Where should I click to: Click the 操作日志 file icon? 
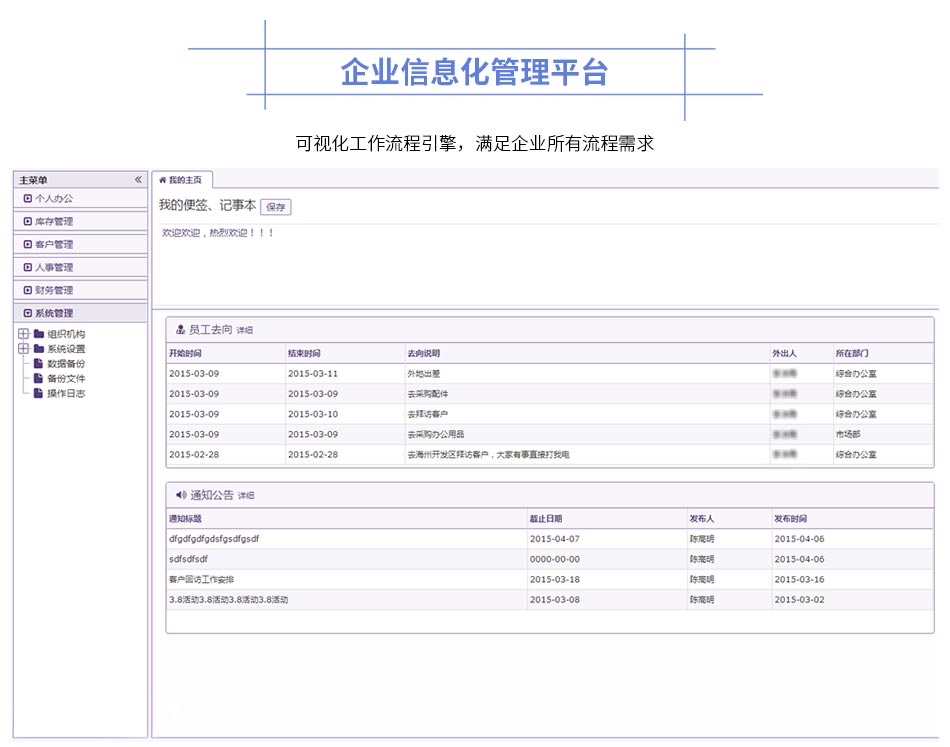click(x=38, y=393)
